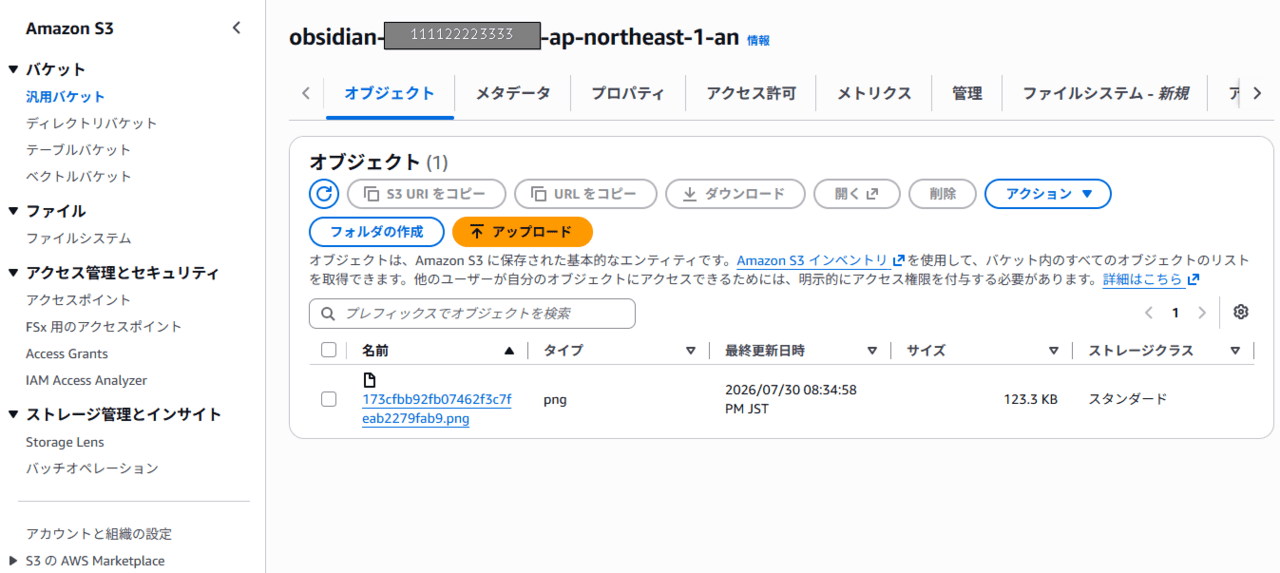The height and width of the screenshot is (573, 1280).
Task: Switch to the 管理 tab
Action: click(967, 93)
